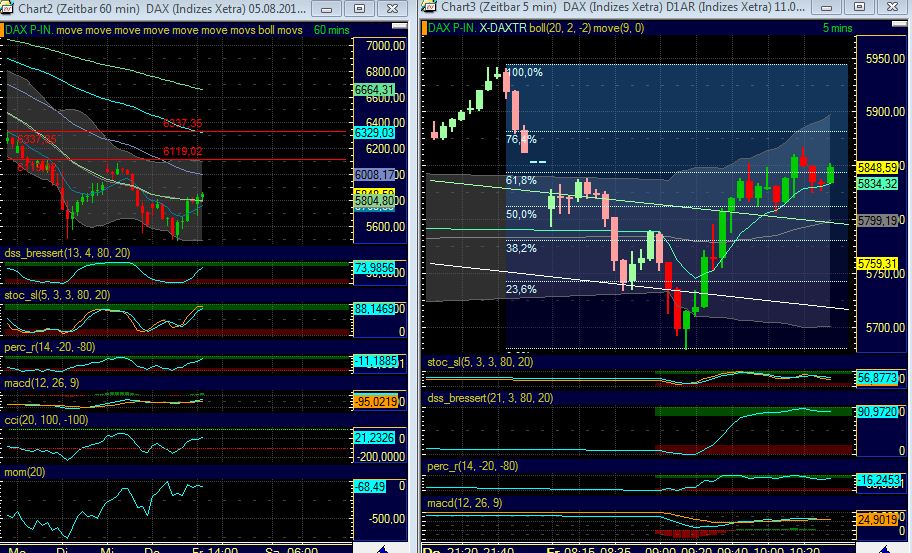Image resolution: width=912 pixels, height=553 pixels.
Task: Click the 73,9856 dss_bressert value tag
Action: point(374,268)
